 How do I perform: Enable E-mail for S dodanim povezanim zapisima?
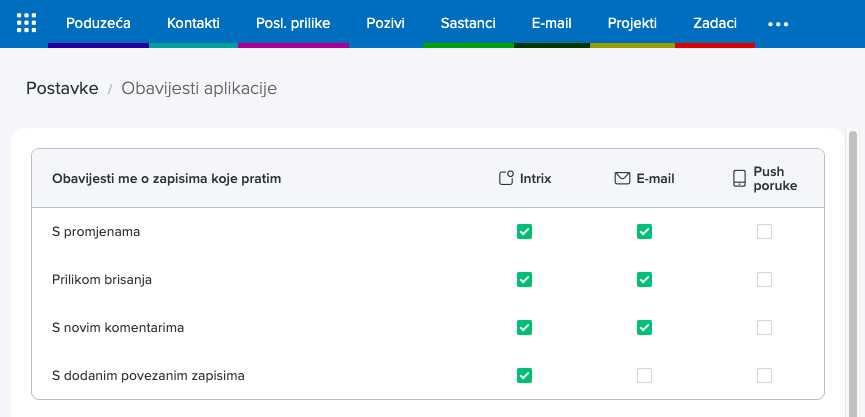644,376
